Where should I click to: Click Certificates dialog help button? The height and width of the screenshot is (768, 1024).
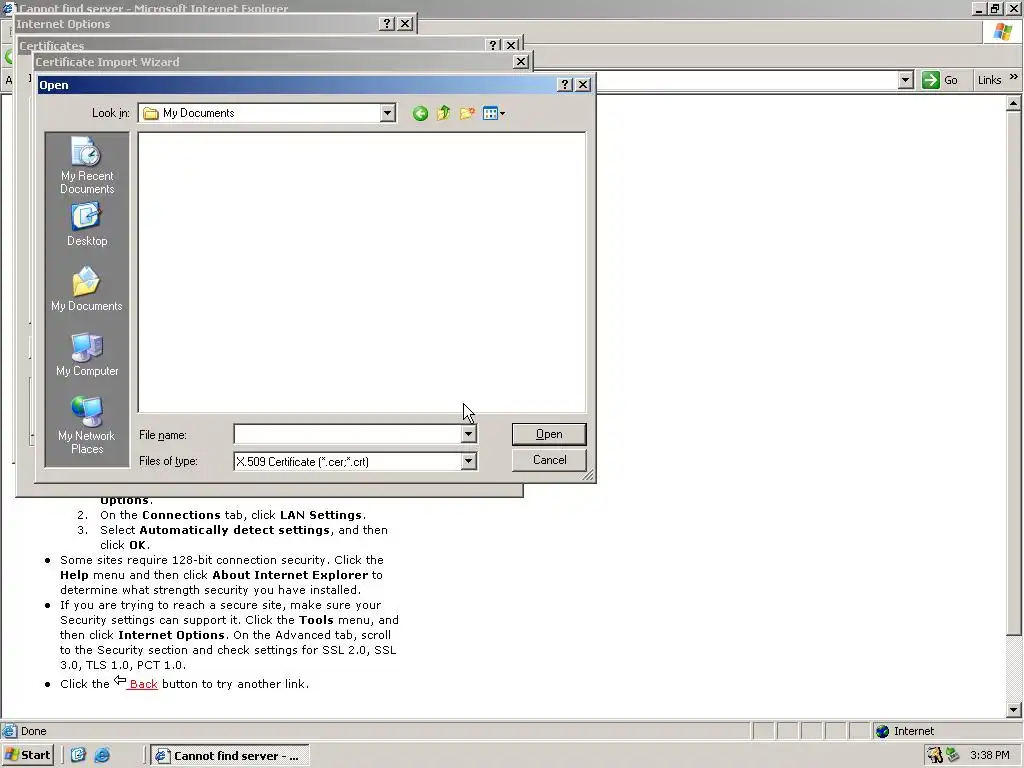point(494,45)
